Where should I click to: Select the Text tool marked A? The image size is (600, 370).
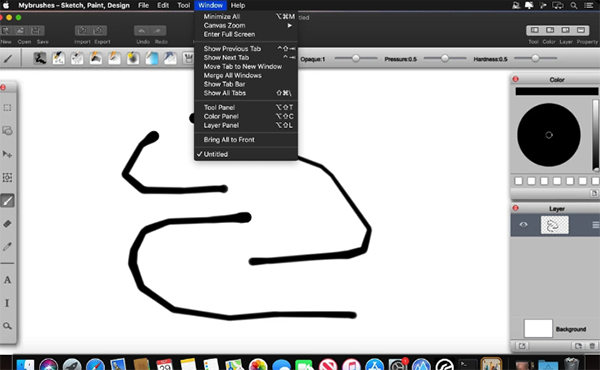point(7,280)
